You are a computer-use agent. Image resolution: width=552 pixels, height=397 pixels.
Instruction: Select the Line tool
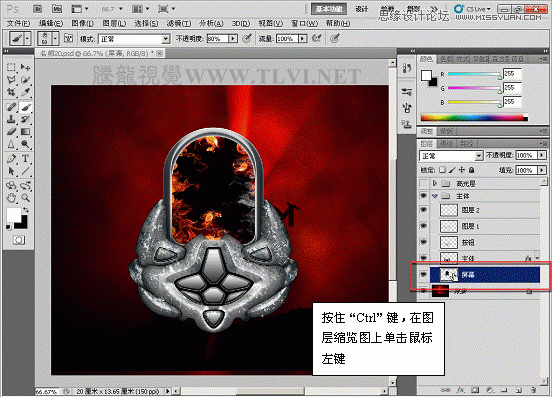click(25, 171)
